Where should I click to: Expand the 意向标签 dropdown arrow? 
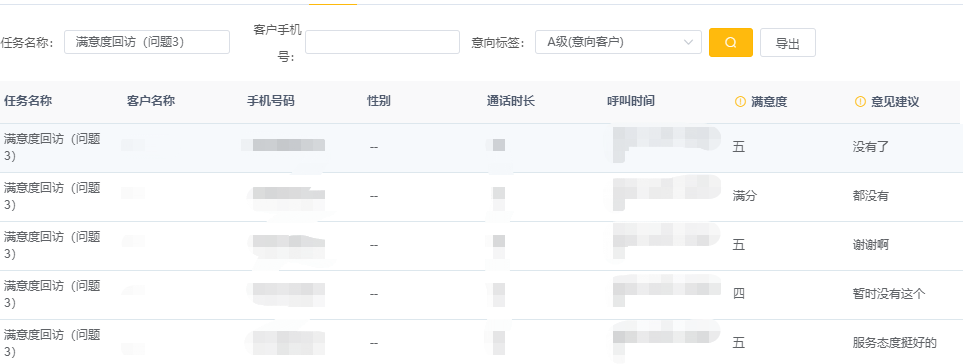pyautogui.click(x=688, y=42)
